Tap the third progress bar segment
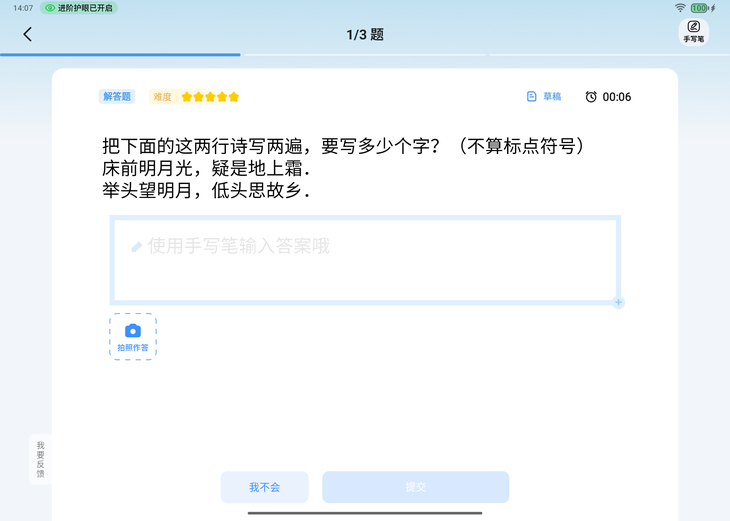 click(x=609, y=55)
